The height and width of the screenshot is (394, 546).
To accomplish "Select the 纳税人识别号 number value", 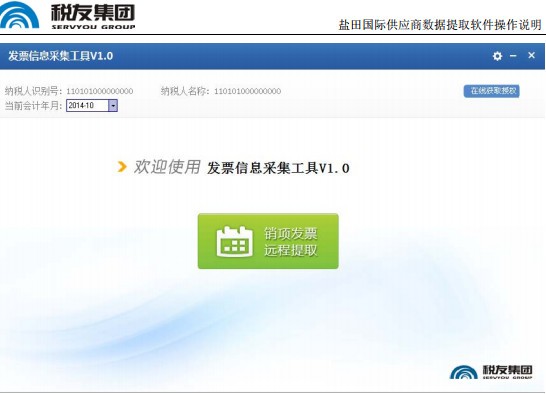I will pyautogui.click(x=100, y=91).
